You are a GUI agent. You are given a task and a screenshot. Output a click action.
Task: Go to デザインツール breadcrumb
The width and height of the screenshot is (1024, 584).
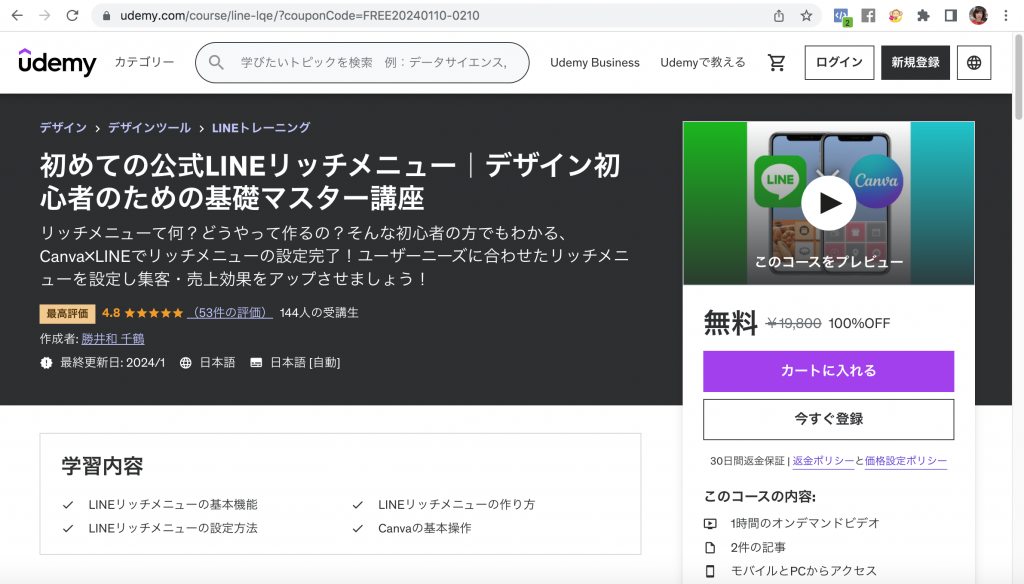click(149, 128)
